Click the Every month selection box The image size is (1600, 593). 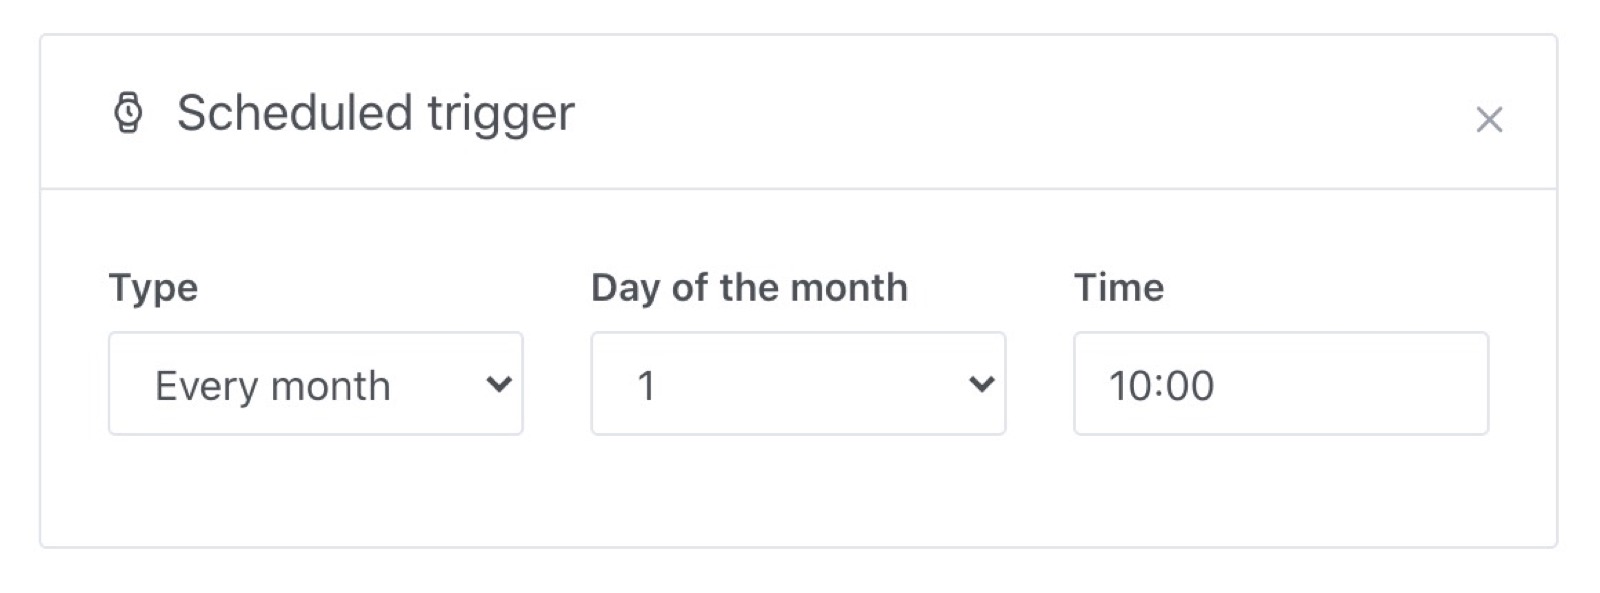(x=315, y=383)
